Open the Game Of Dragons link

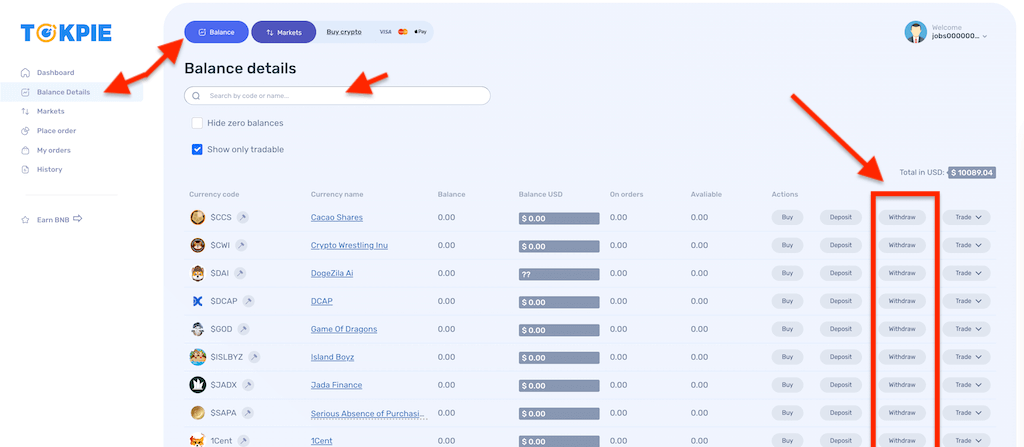point(343,329)
